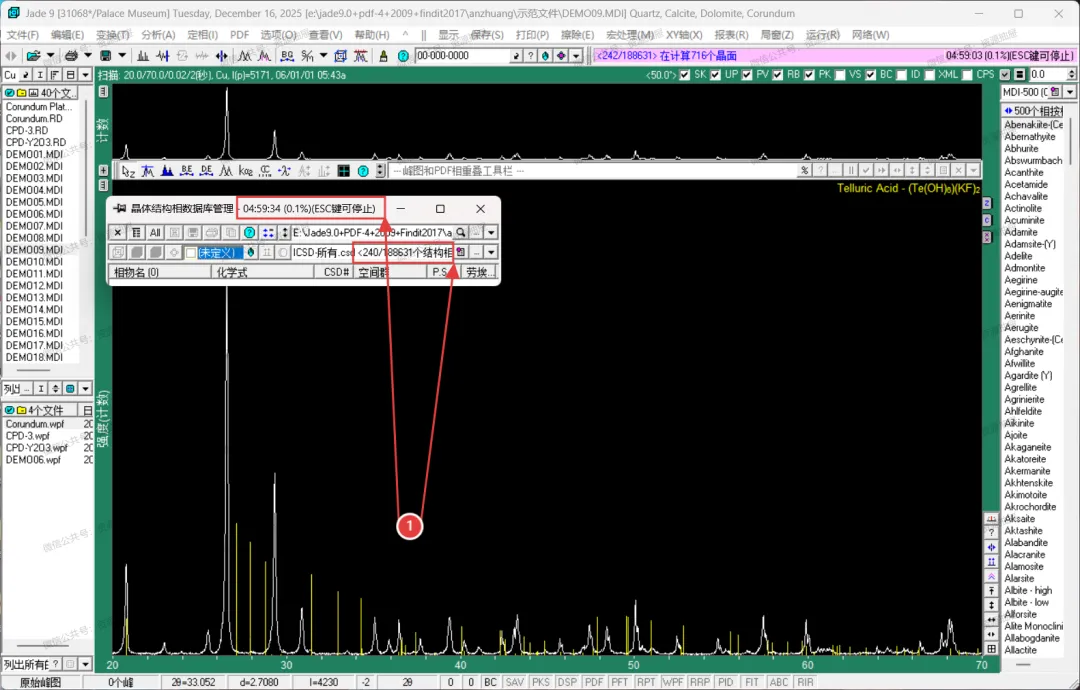Open ICSD file dropdown in database manager
This screenshot has width=1080, height=690.
(x=491, y=253)
